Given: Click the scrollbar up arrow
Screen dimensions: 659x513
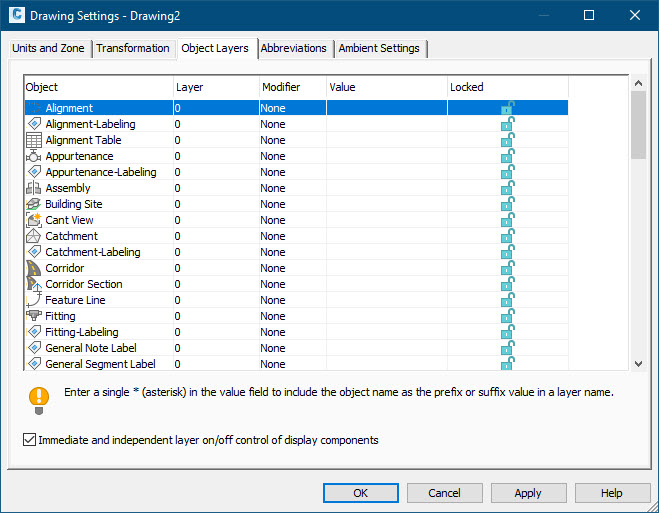Looking at the screenshot, I should pos(638,83).
